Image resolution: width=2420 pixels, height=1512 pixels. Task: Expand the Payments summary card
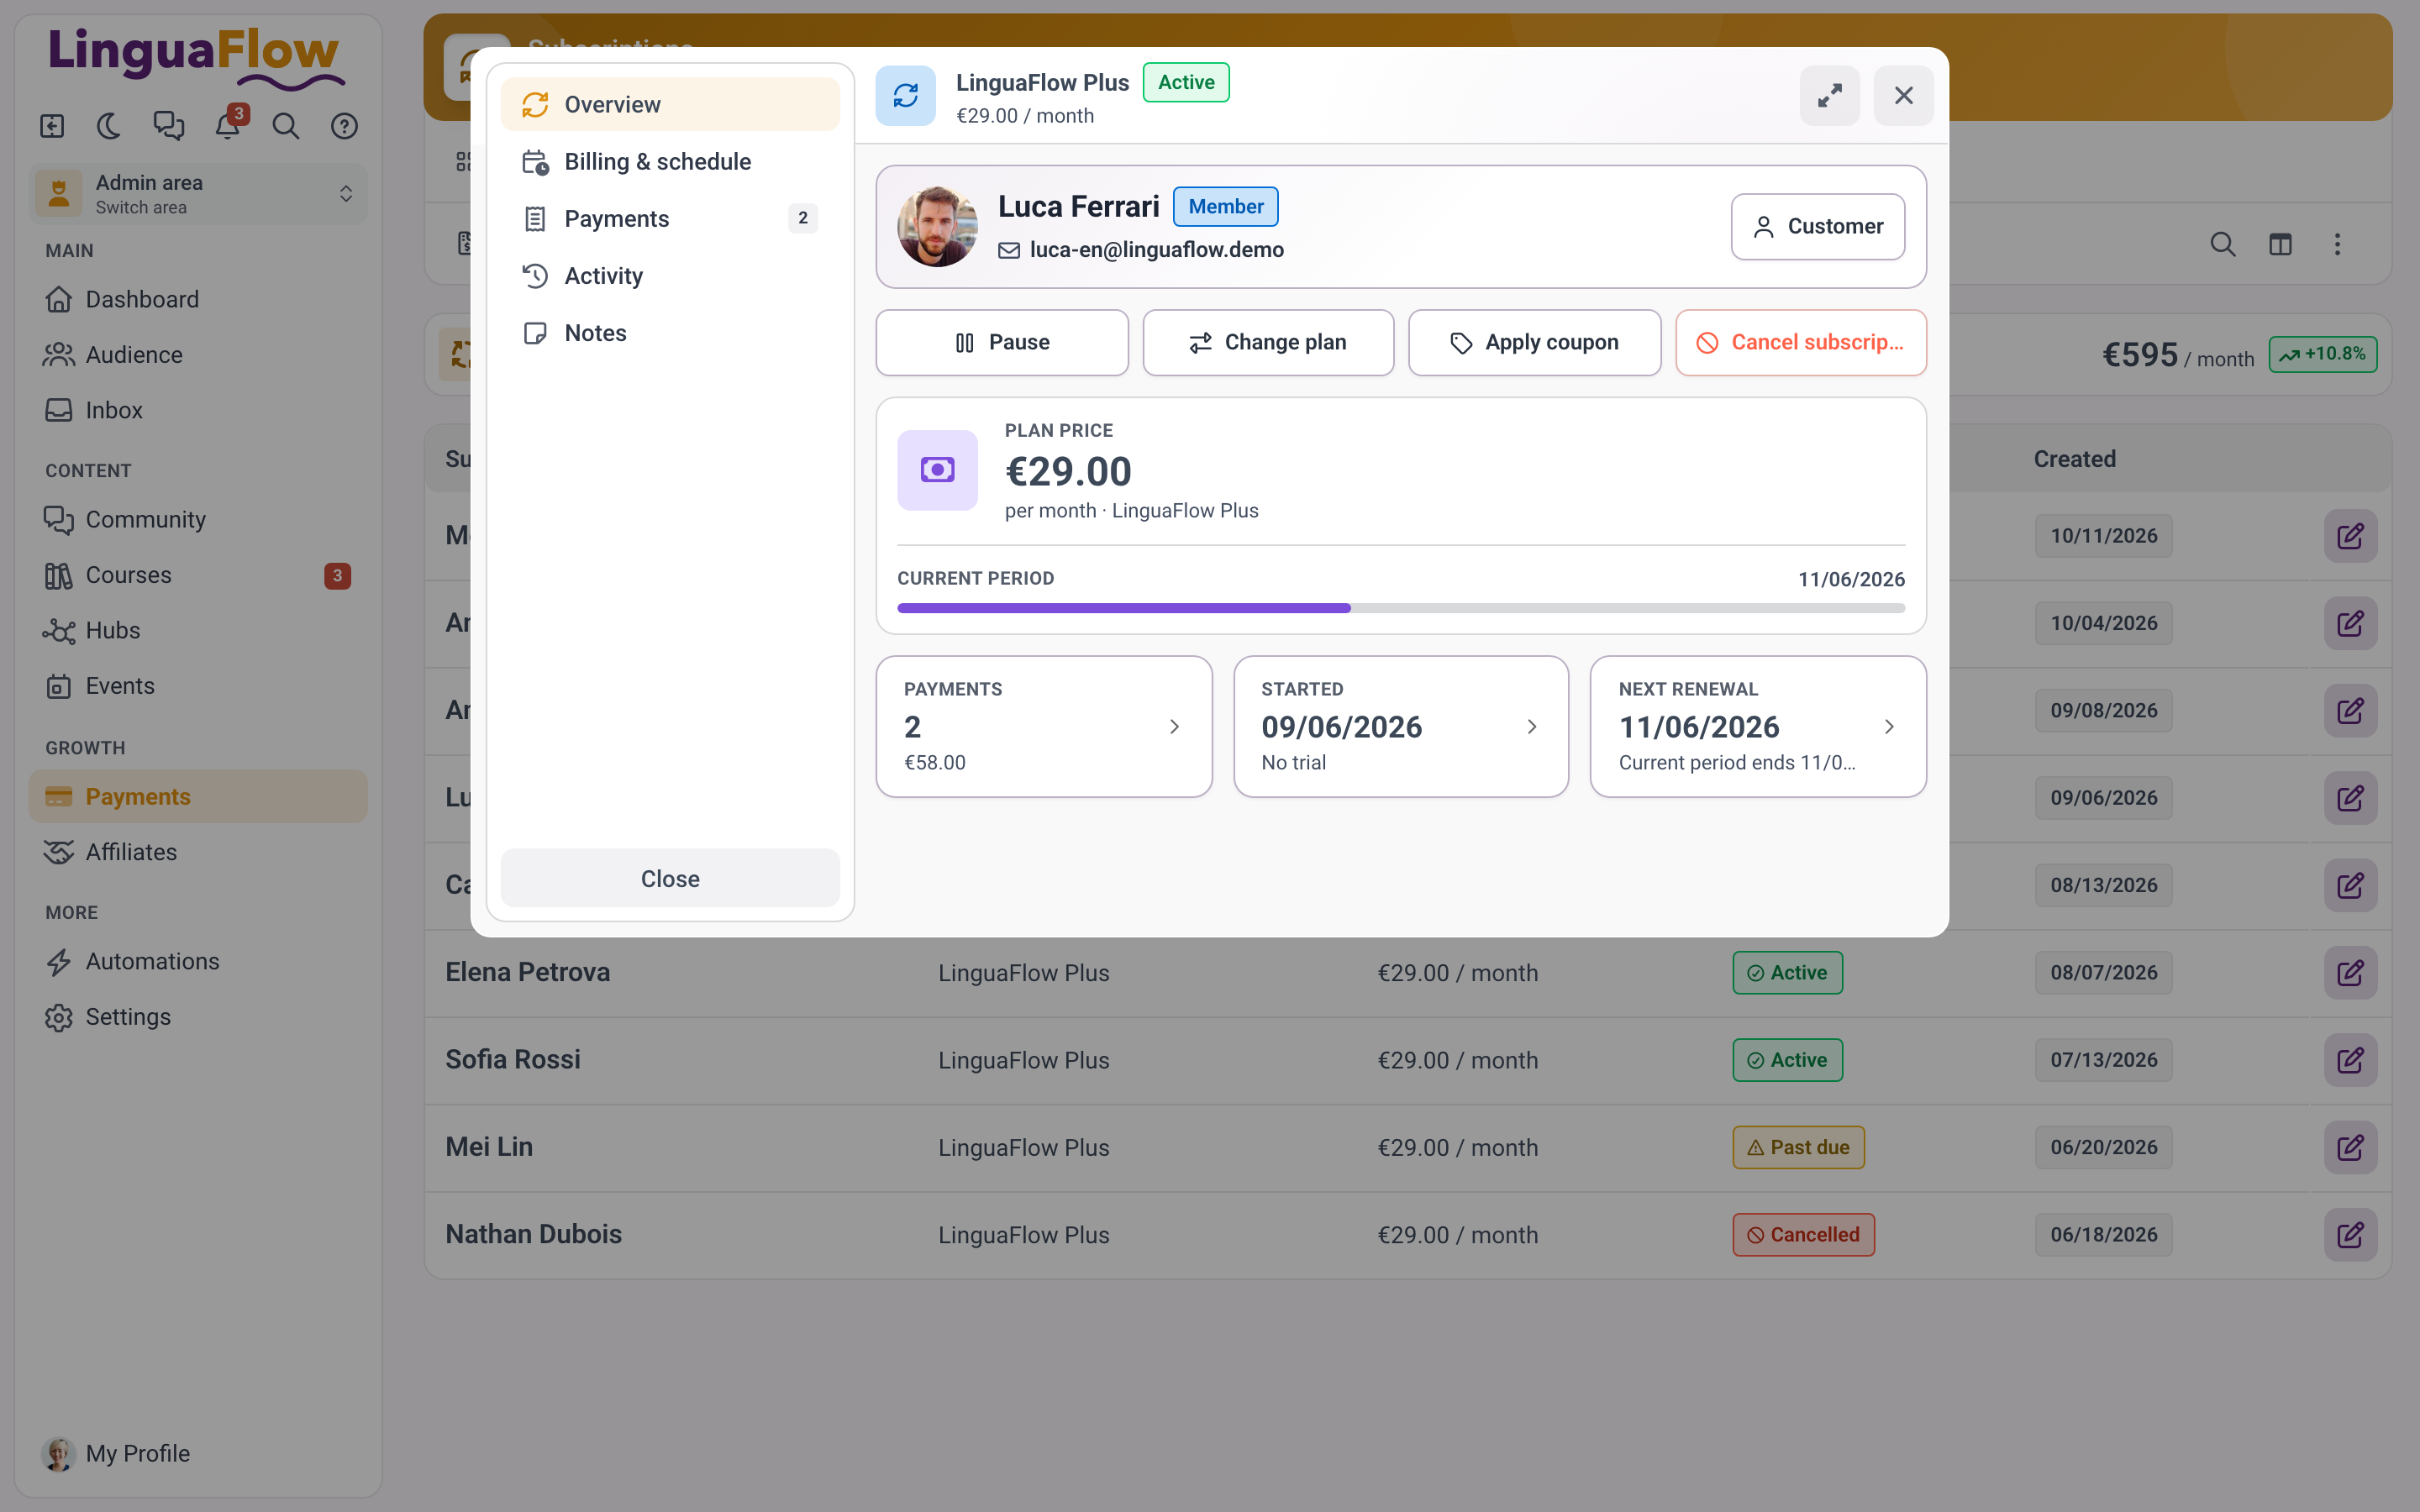[1044, 727]
